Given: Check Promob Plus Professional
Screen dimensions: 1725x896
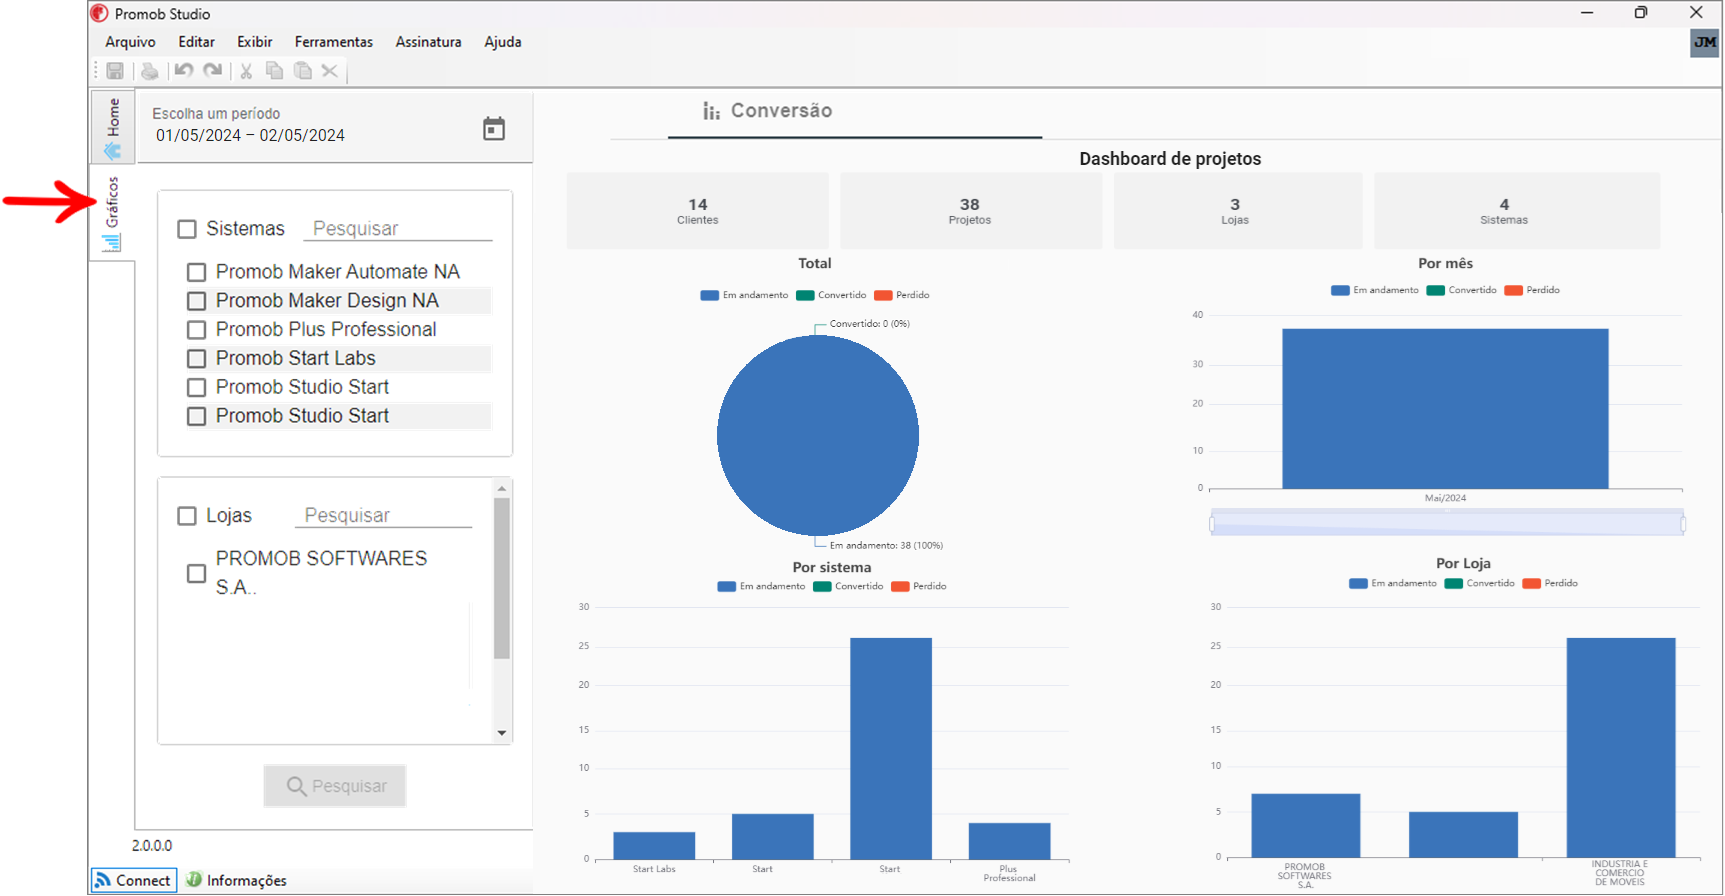Looking at the screenshot, I should click(197, 330).
